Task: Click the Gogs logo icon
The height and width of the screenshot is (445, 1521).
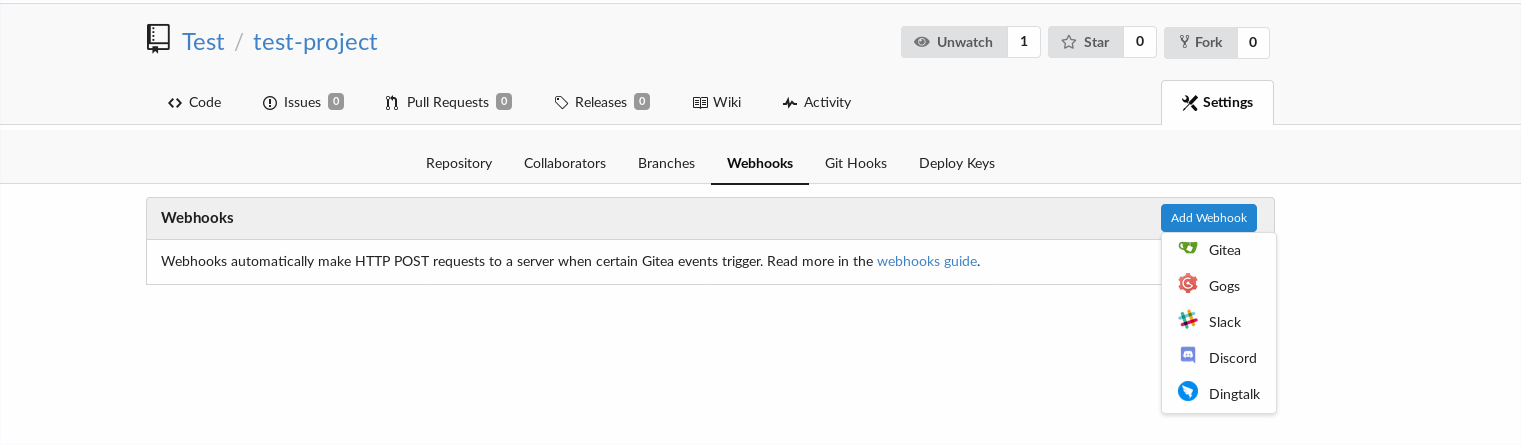Action: 1188,286
